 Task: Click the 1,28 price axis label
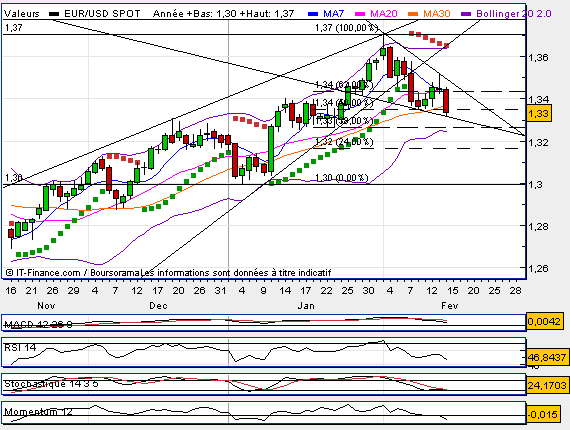click(538, 226)
